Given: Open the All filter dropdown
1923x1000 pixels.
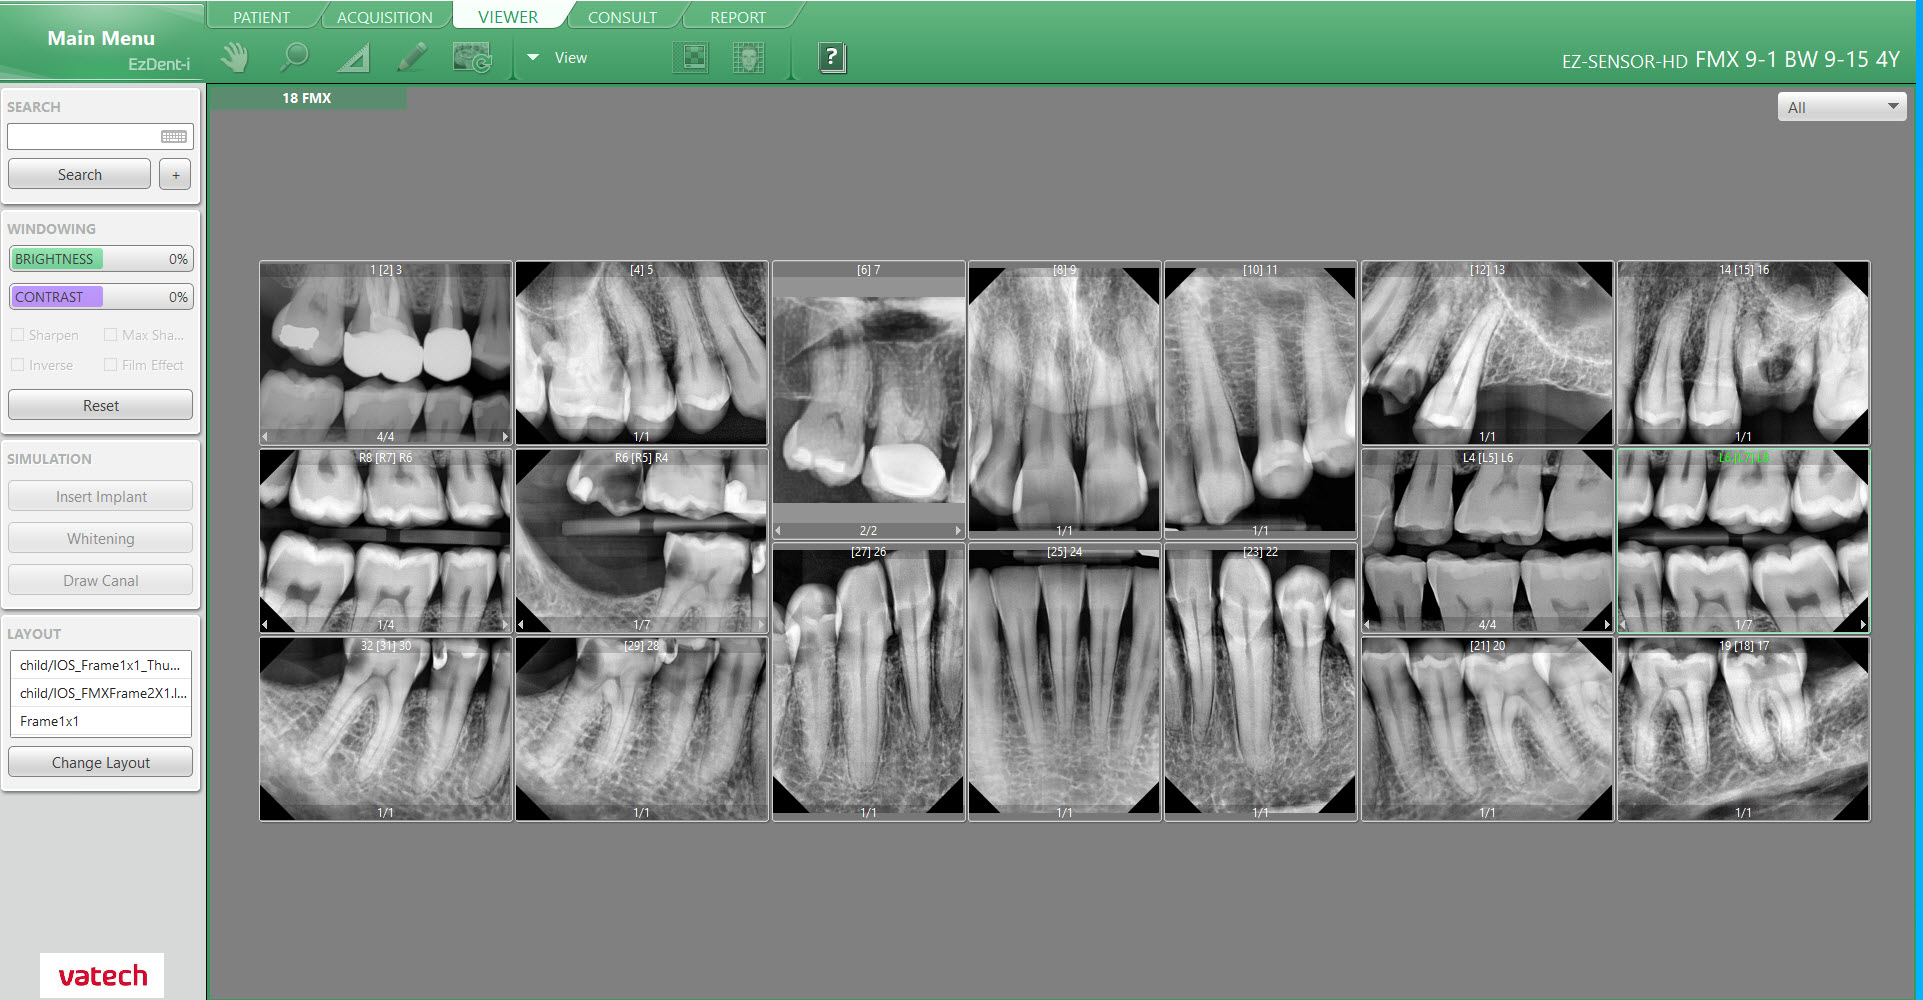Looking at the screenshot, I should (1841, 107).
